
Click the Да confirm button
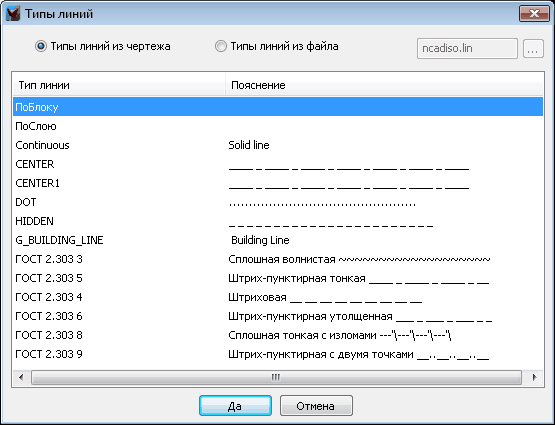point(235,406)
